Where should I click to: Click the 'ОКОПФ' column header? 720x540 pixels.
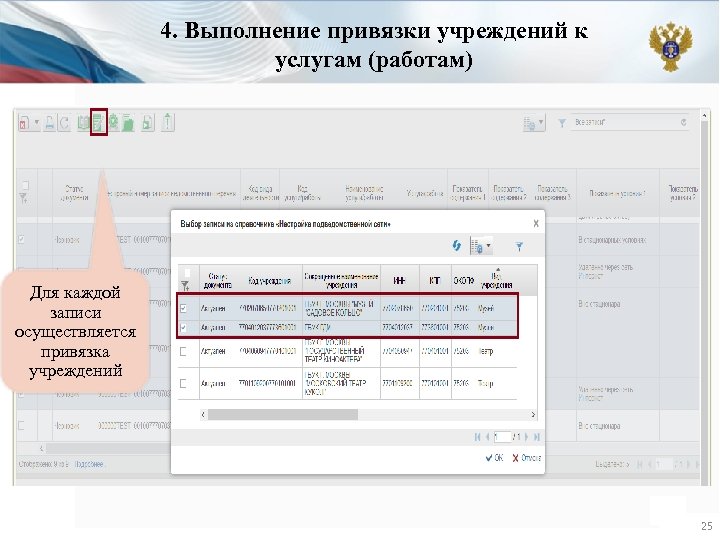(463, 280)
